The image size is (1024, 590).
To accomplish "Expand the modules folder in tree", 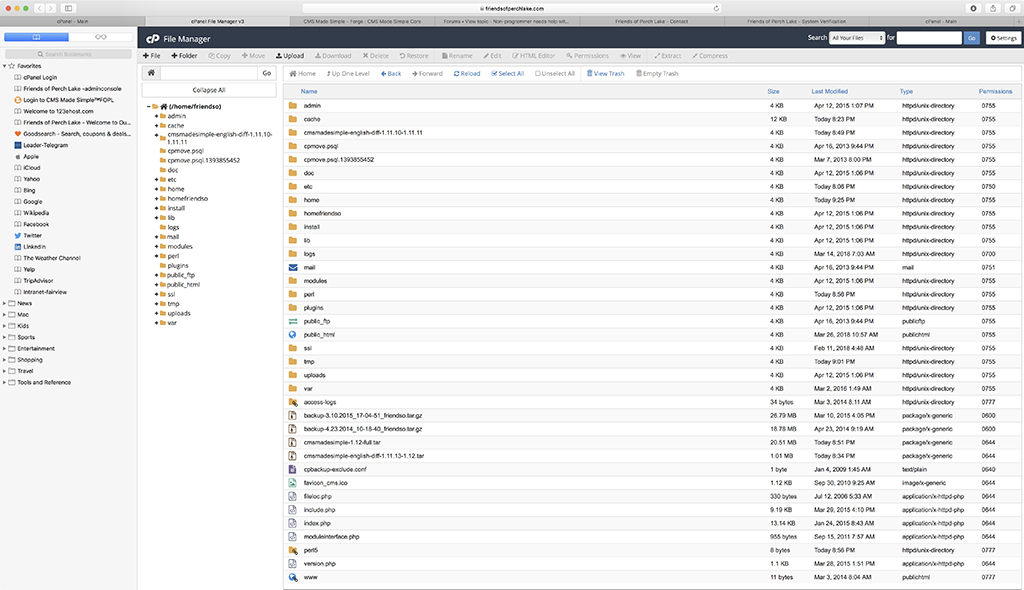I will click(x=157, y=246).
